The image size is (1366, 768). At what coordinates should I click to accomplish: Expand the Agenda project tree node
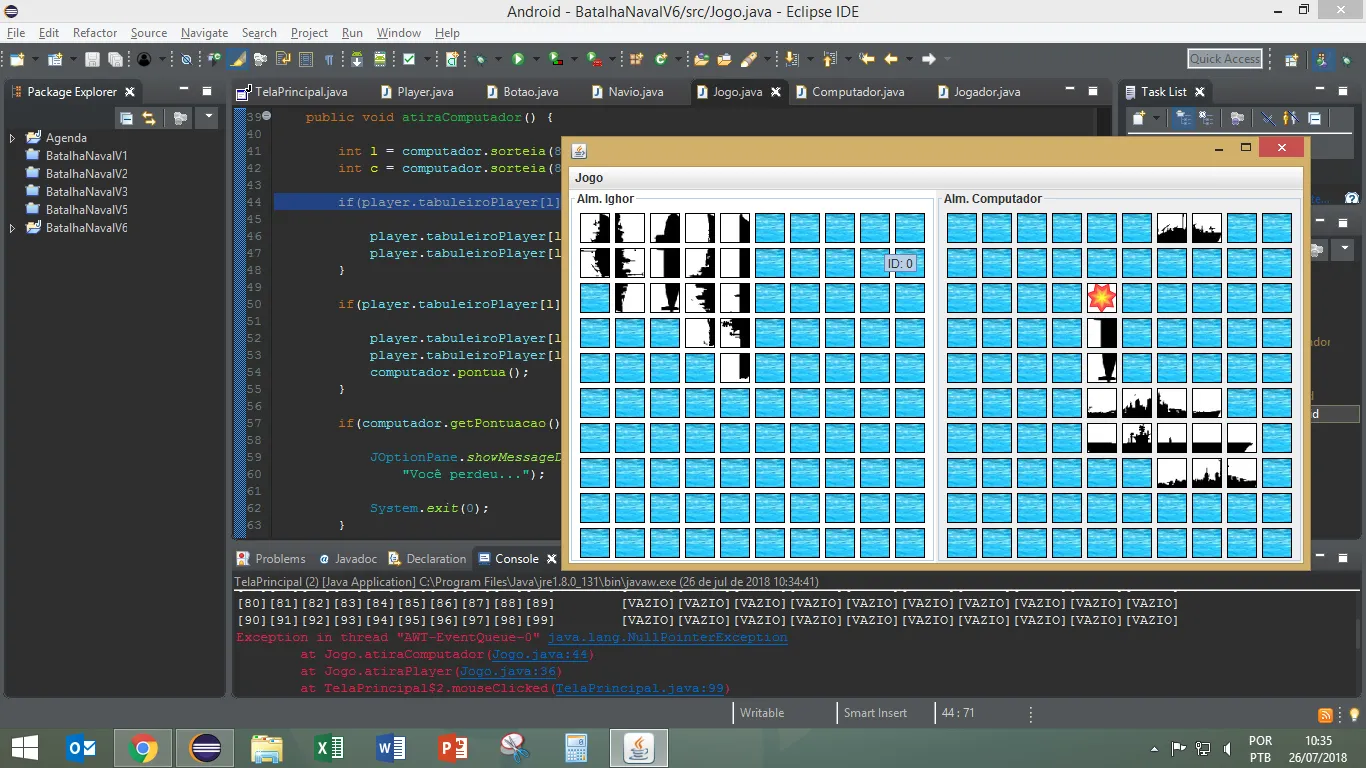click(x=12, y=138)
